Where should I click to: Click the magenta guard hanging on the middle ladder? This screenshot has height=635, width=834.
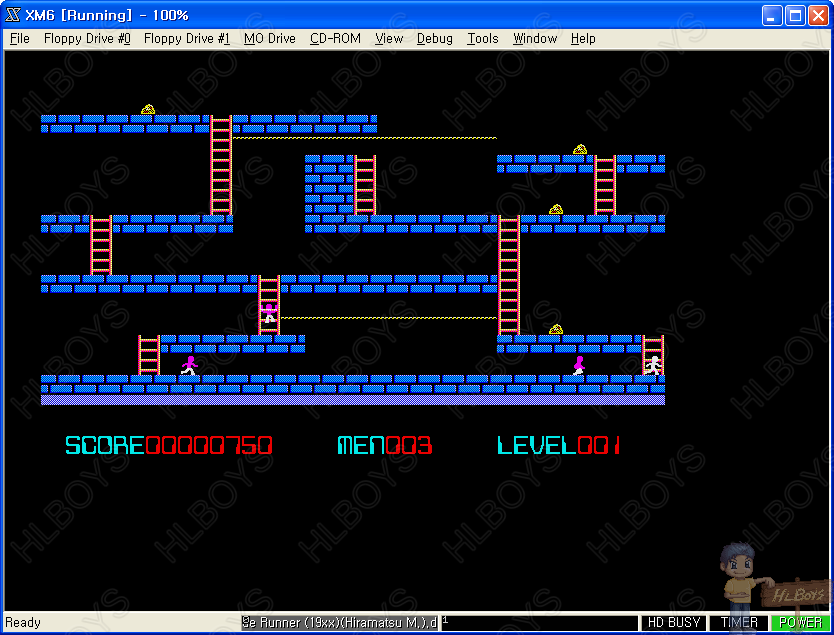[269, 313]
